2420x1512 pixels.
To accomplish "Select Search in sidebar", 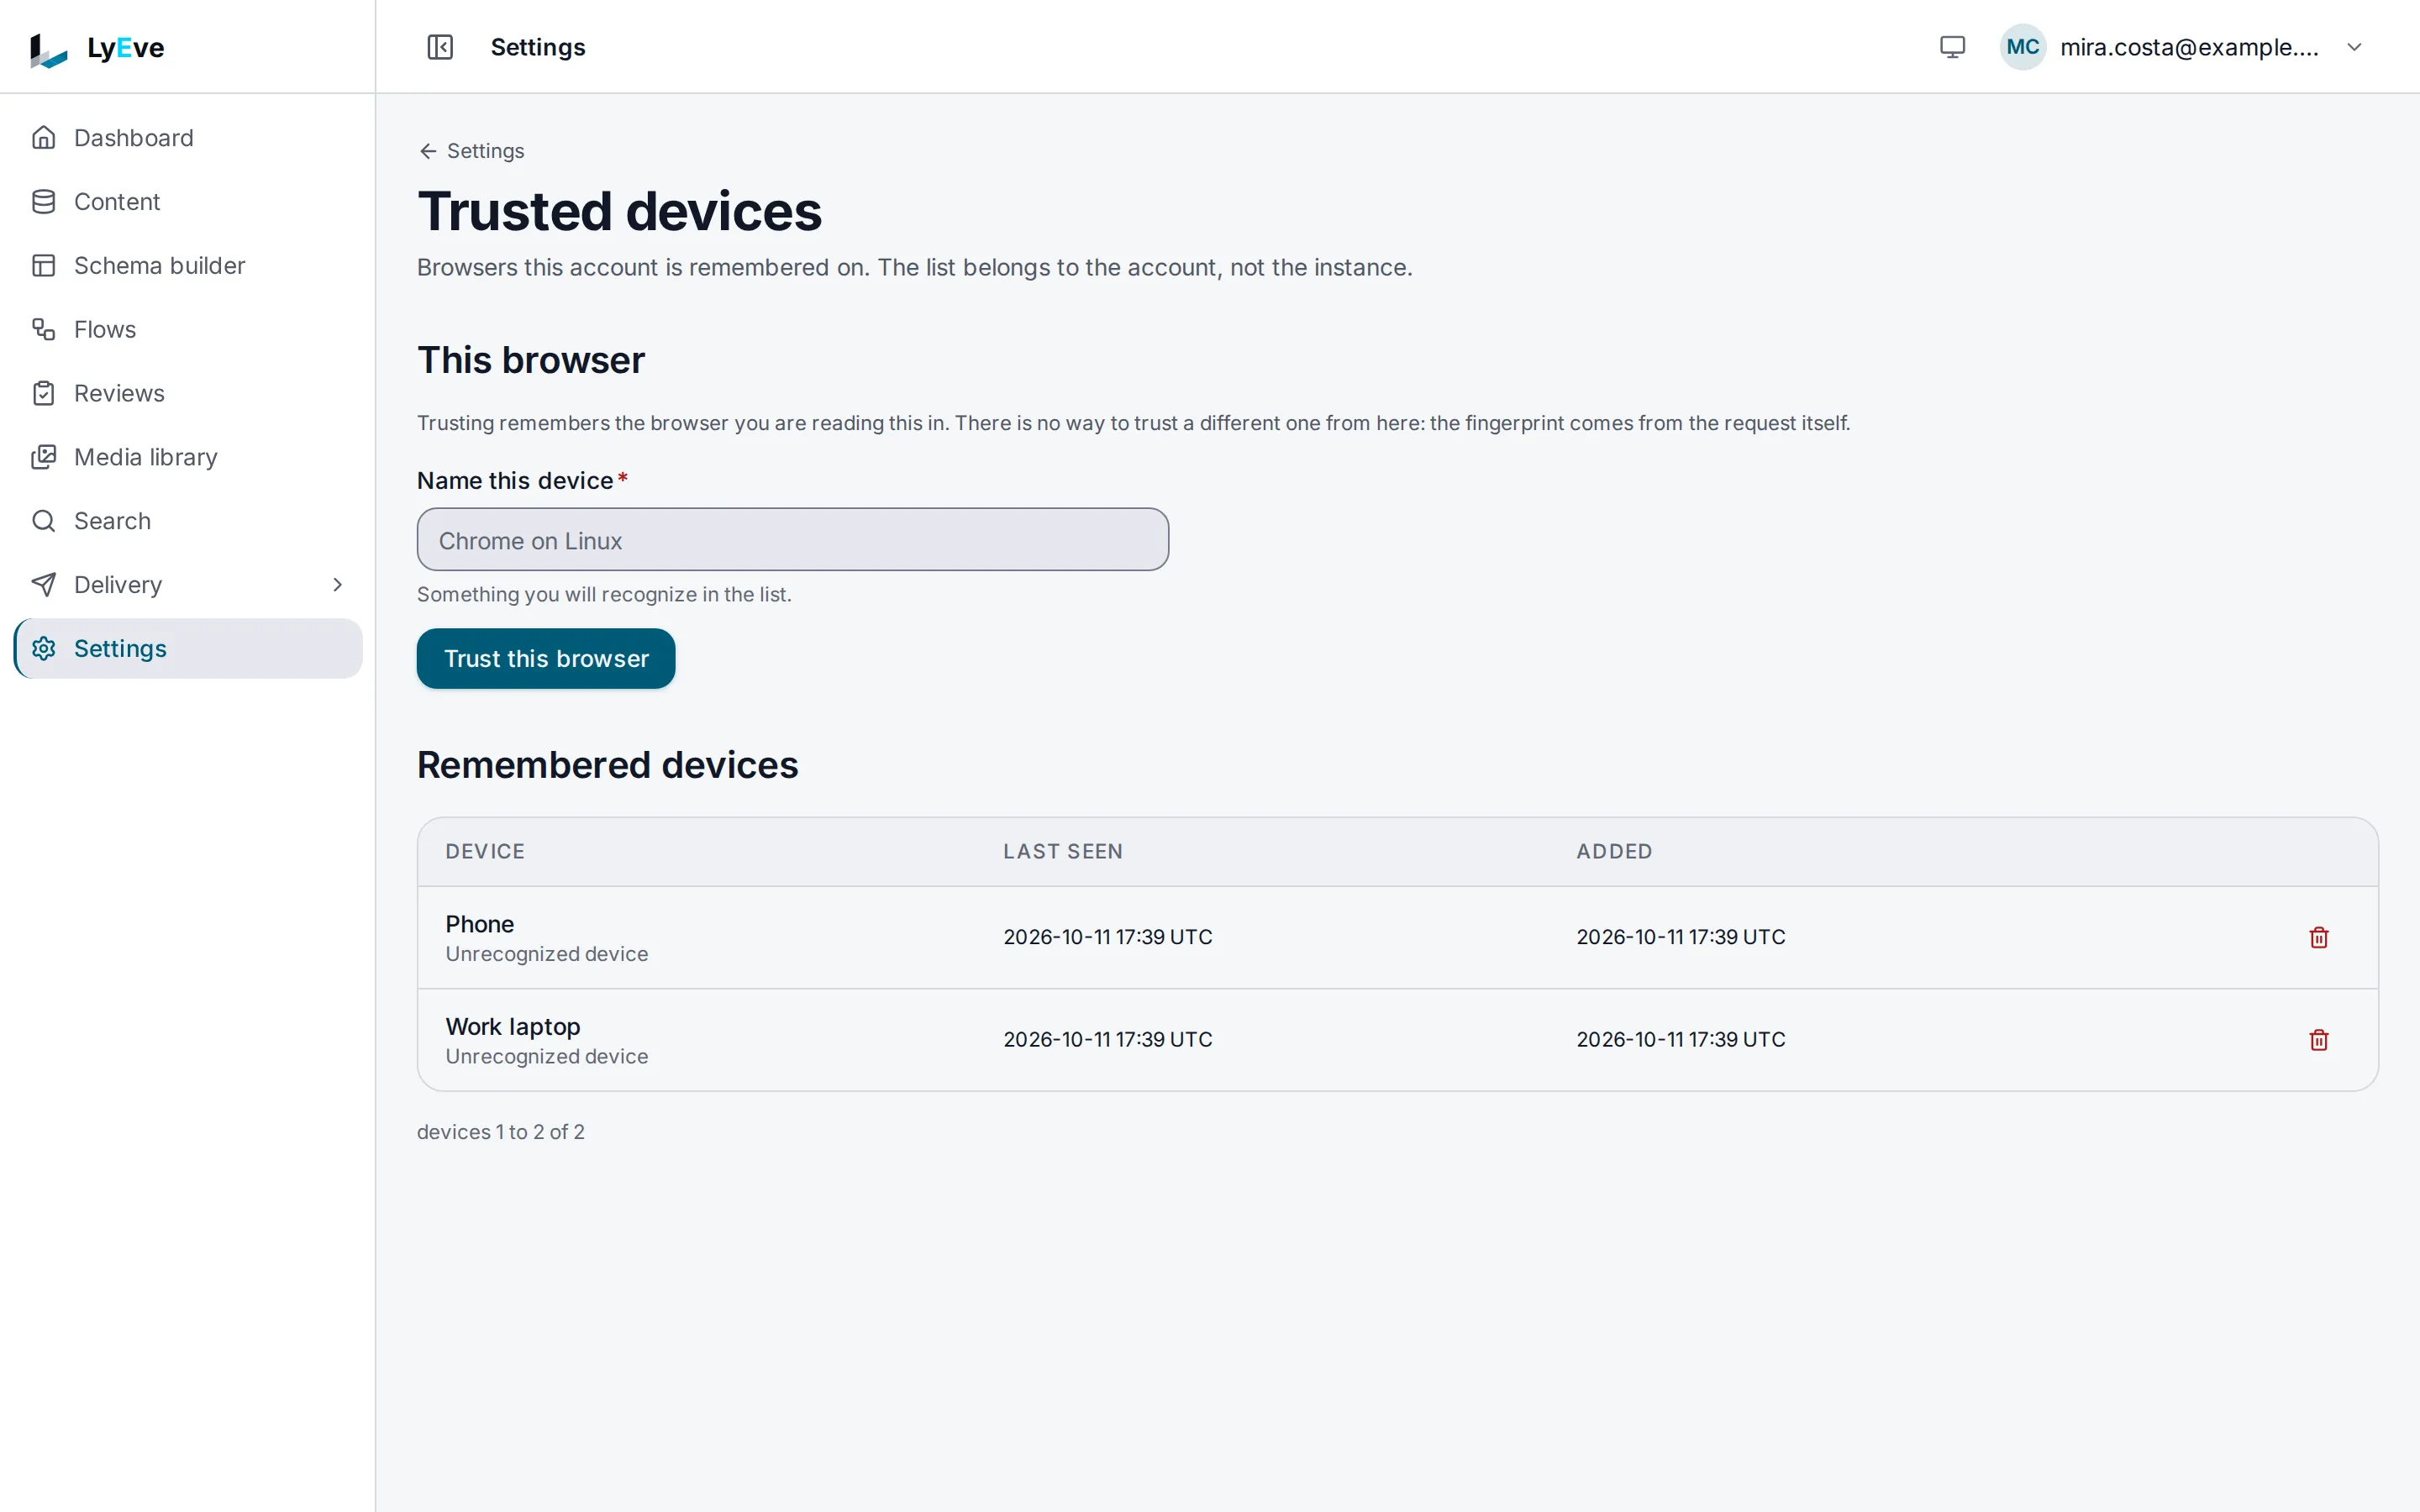I will pyautogui.click(x=188, y=521).
